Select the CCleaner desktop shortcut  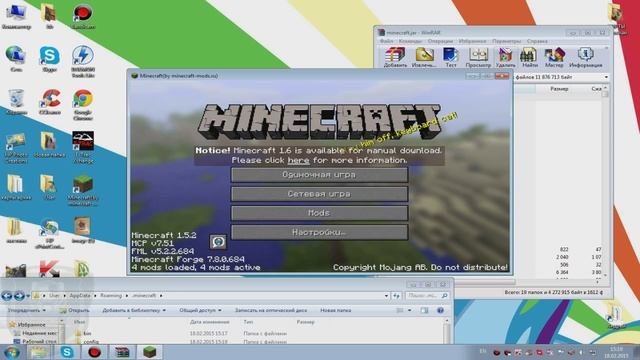49,102
